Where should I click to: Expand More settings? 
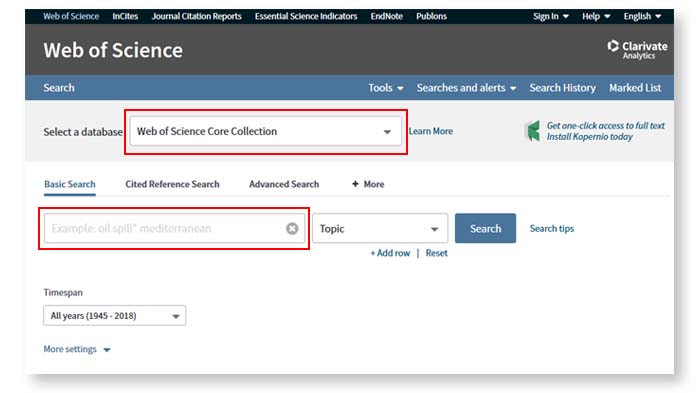[77, 349]
